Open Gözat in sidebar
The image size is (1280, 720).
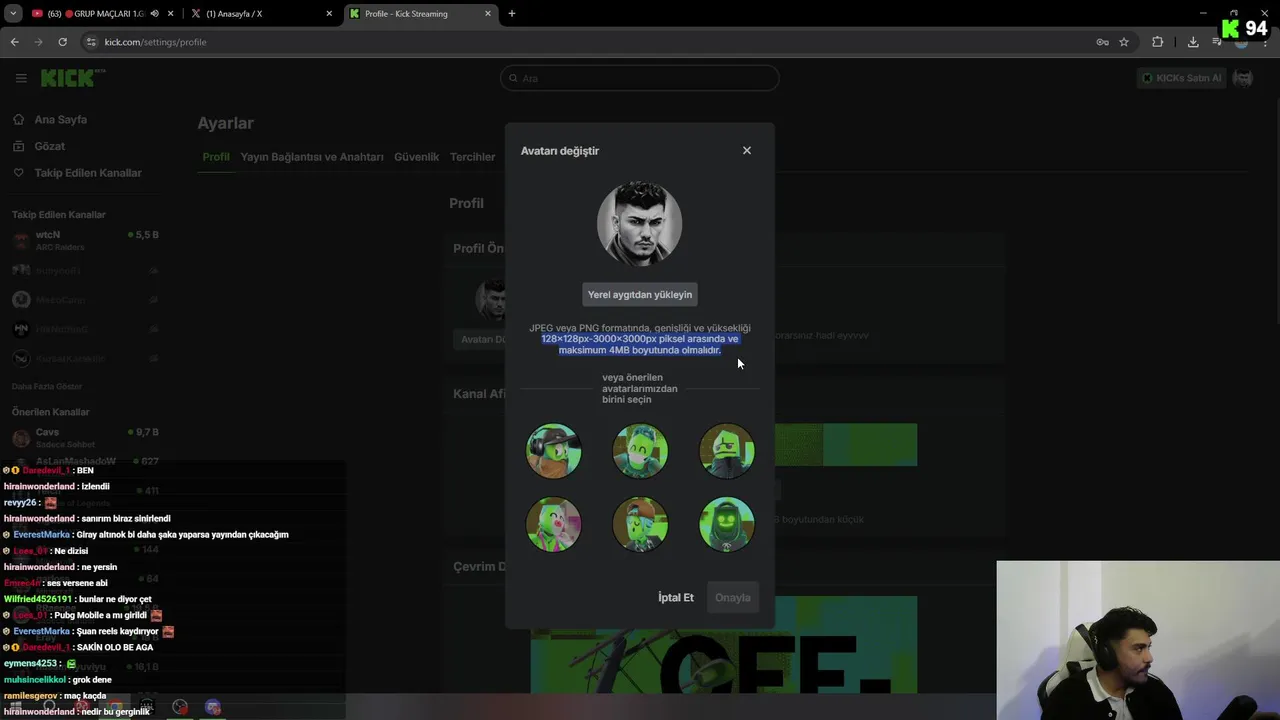pos(50,146)
